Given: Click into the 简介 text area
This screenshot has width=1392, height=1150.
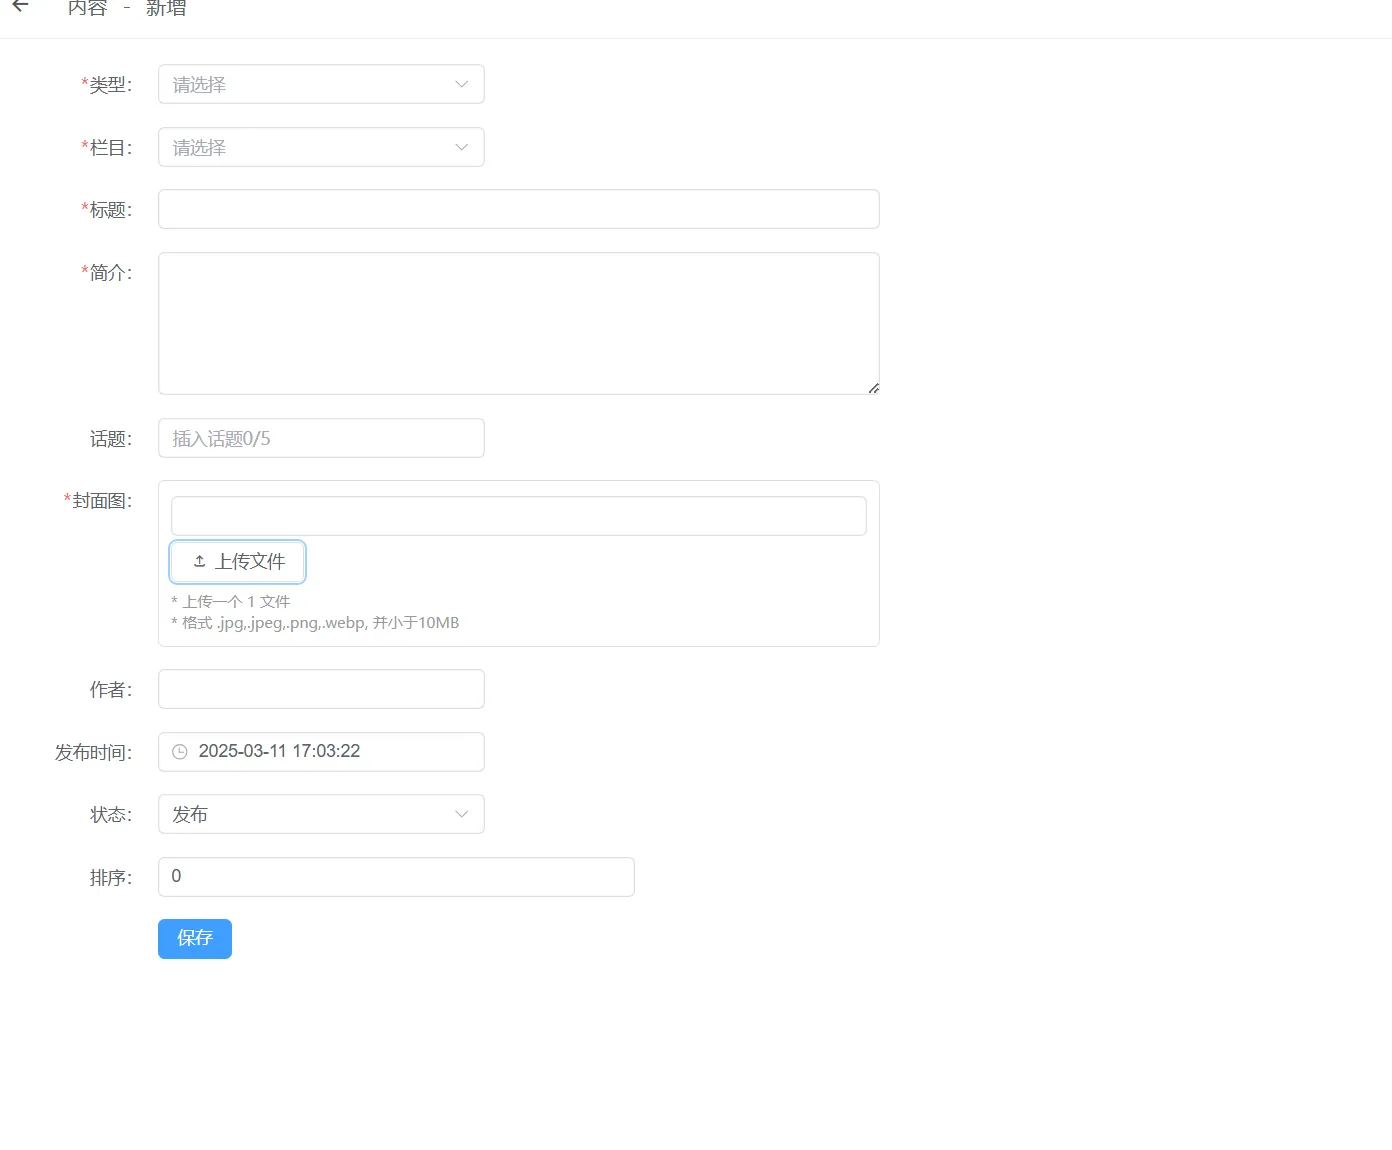Looking at the screenshot, I should [x=518, y=323].
